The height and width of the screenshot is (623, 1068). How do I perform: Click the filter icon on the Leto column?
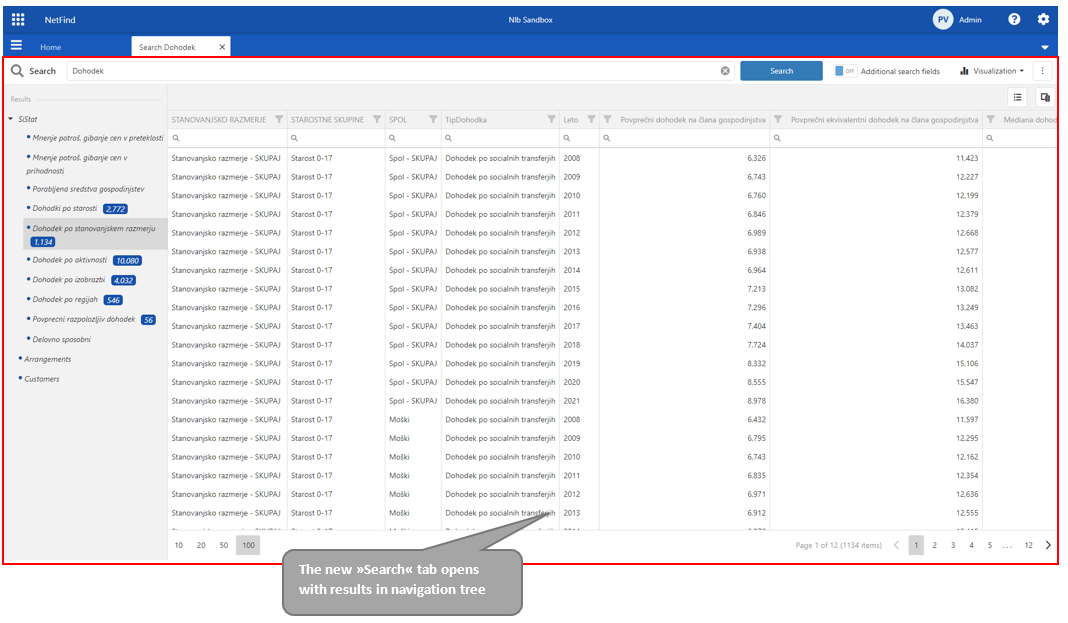click(591, 120)
